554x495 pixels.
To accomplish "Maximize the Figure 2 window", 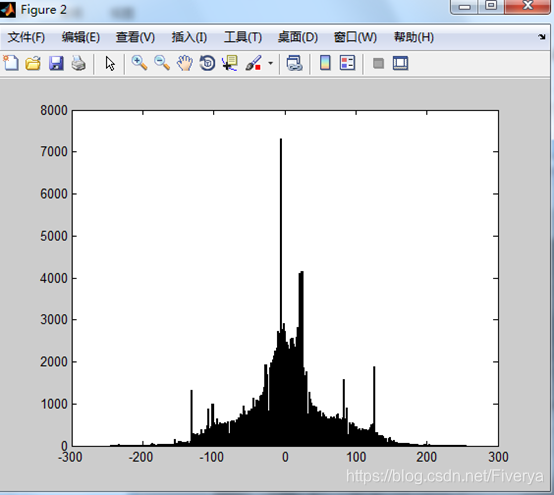I will pyautogui.click(x=491, y=6).
